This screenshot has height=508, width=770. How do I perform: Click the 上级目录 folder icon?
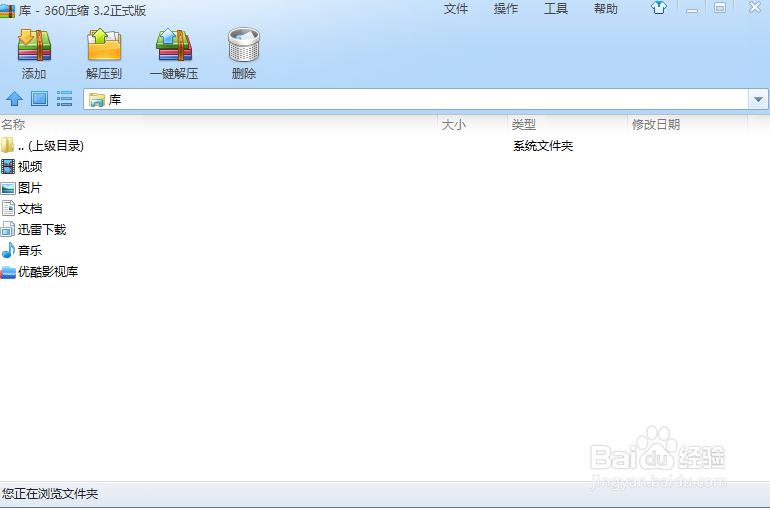point(7,145)
